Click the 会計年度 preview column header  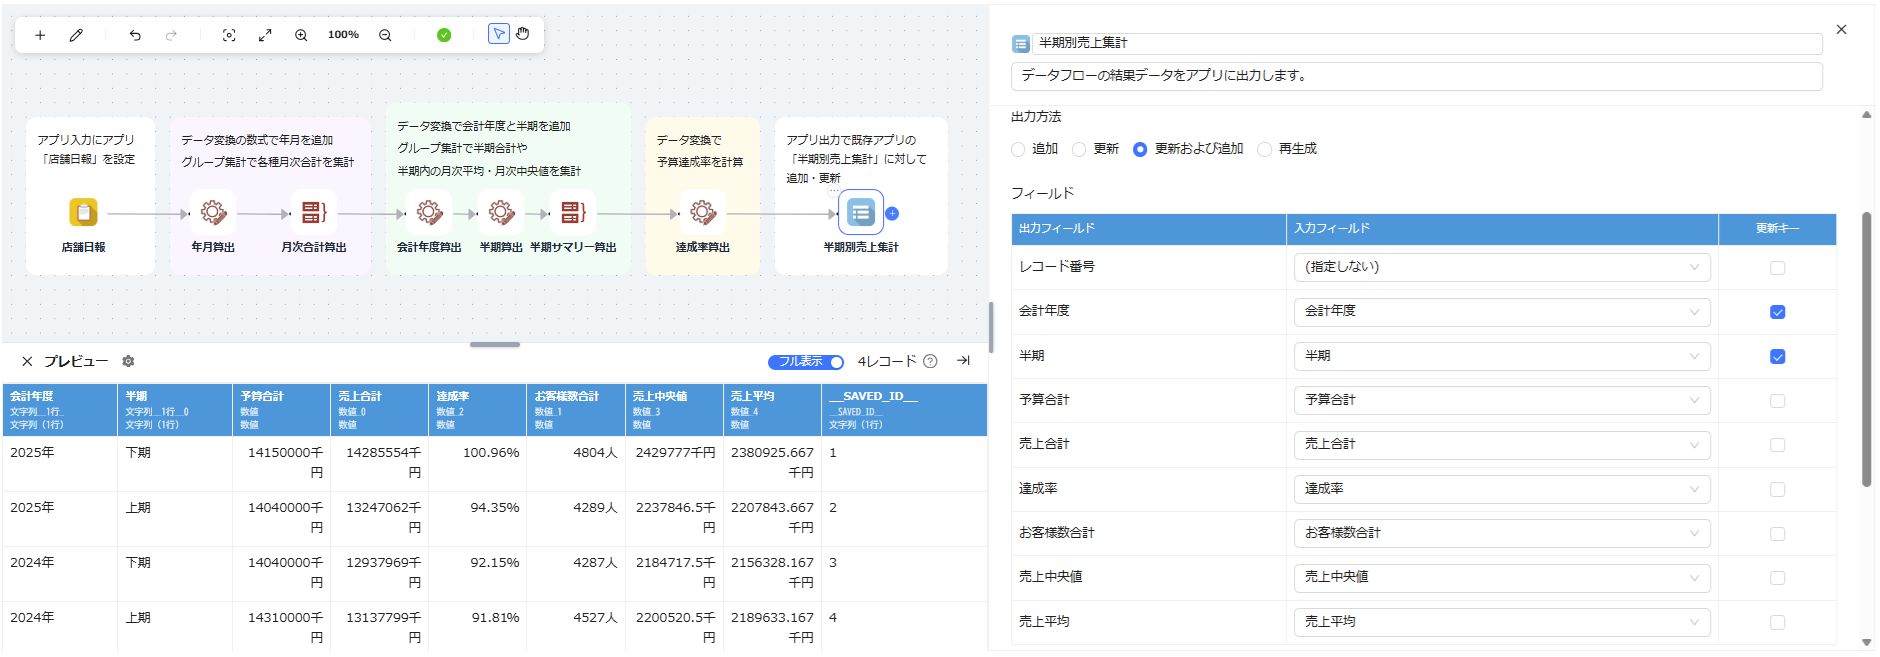pos(60,410)
